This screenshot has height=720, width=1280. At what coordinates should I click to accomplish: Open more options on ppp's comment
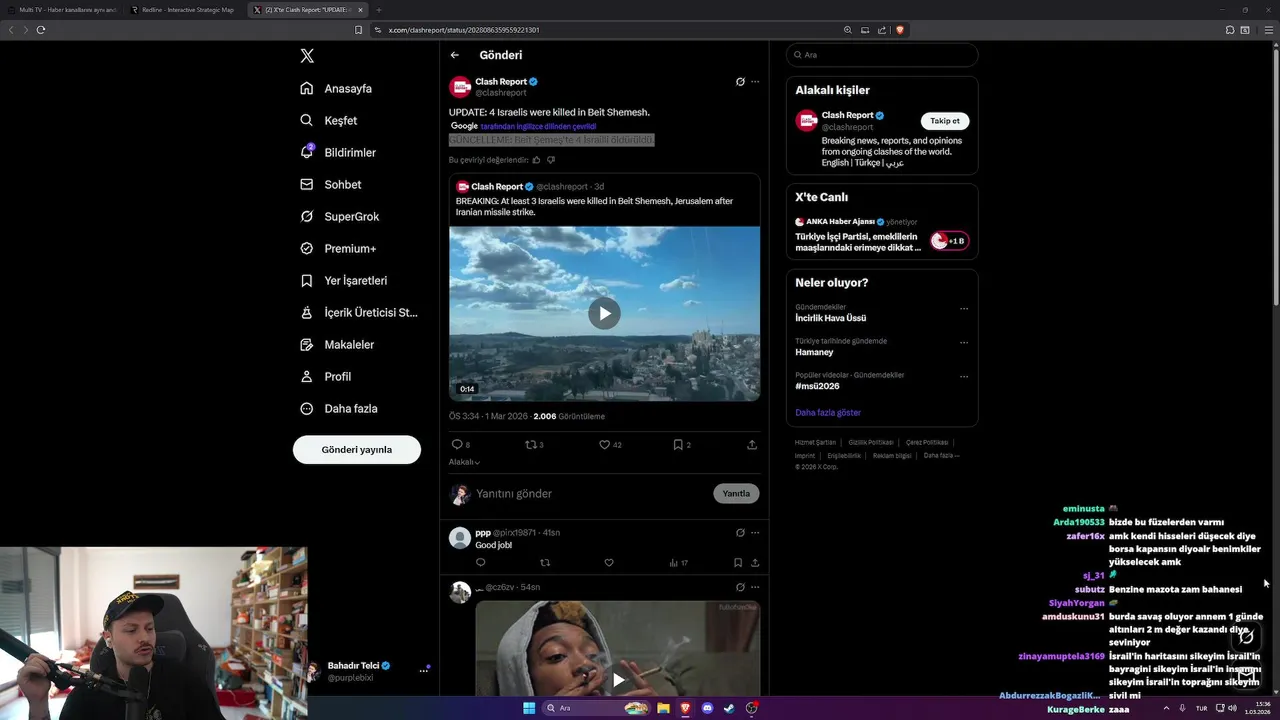coord(755,533)
